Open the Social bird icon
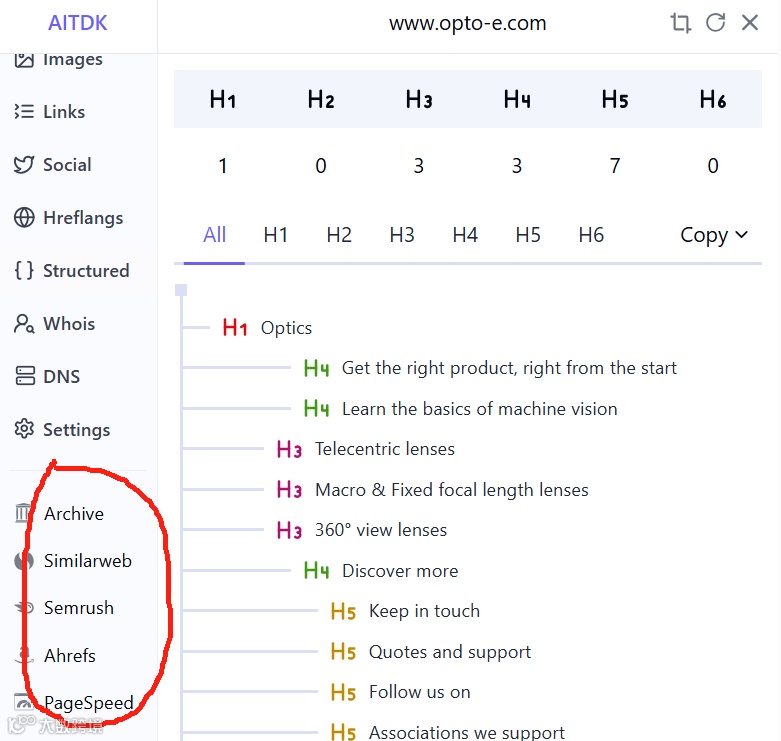This screenshot has width=781, height=741. [x=24, y=165]
